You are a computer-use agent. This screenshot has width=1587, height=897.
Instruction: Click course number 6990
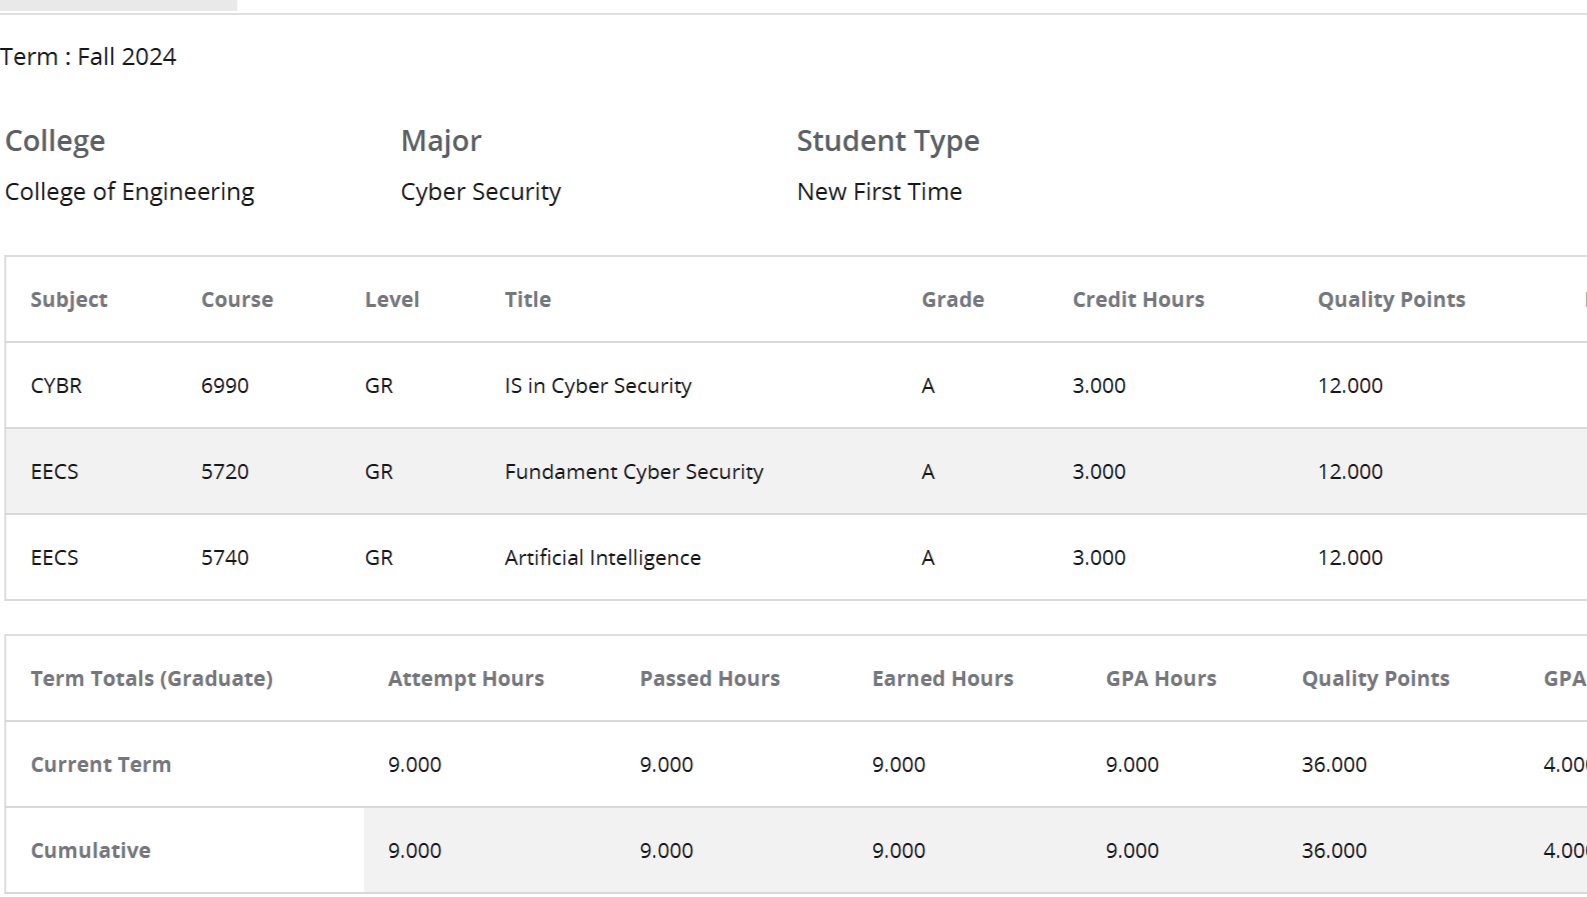click(225, 386)
